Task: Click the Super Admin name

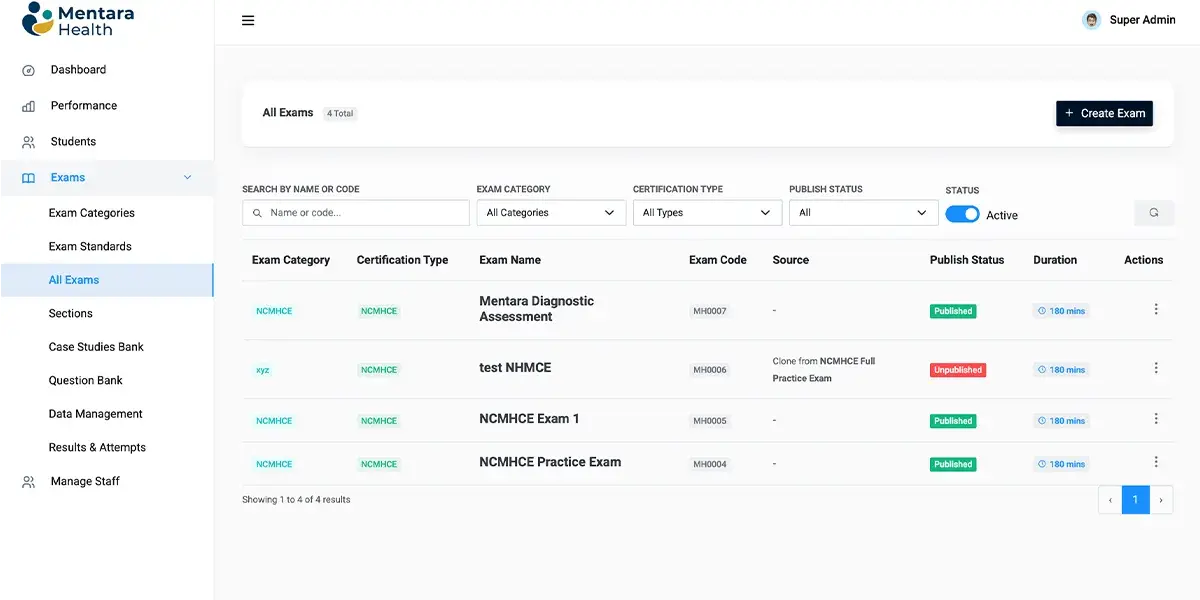Action: pyautogui.click(x=1143, y=20)
